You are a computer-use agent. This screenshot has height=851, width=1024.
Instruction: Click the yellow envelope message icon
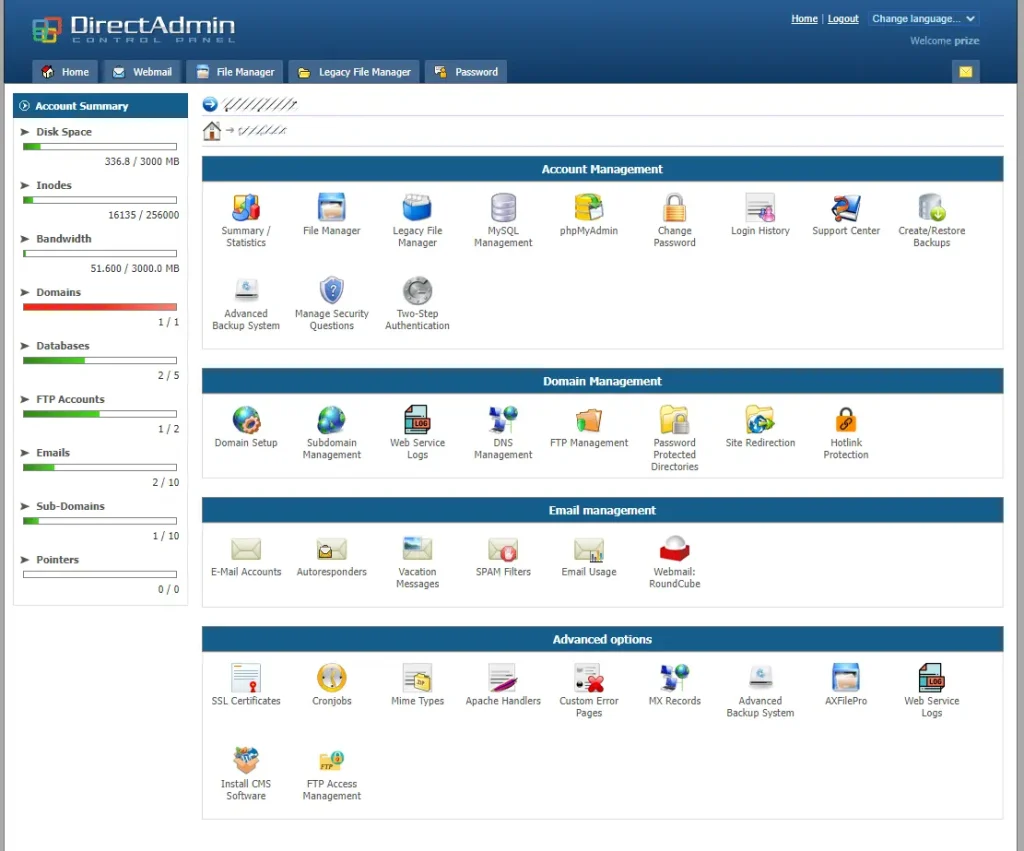[x=965, y=72]
